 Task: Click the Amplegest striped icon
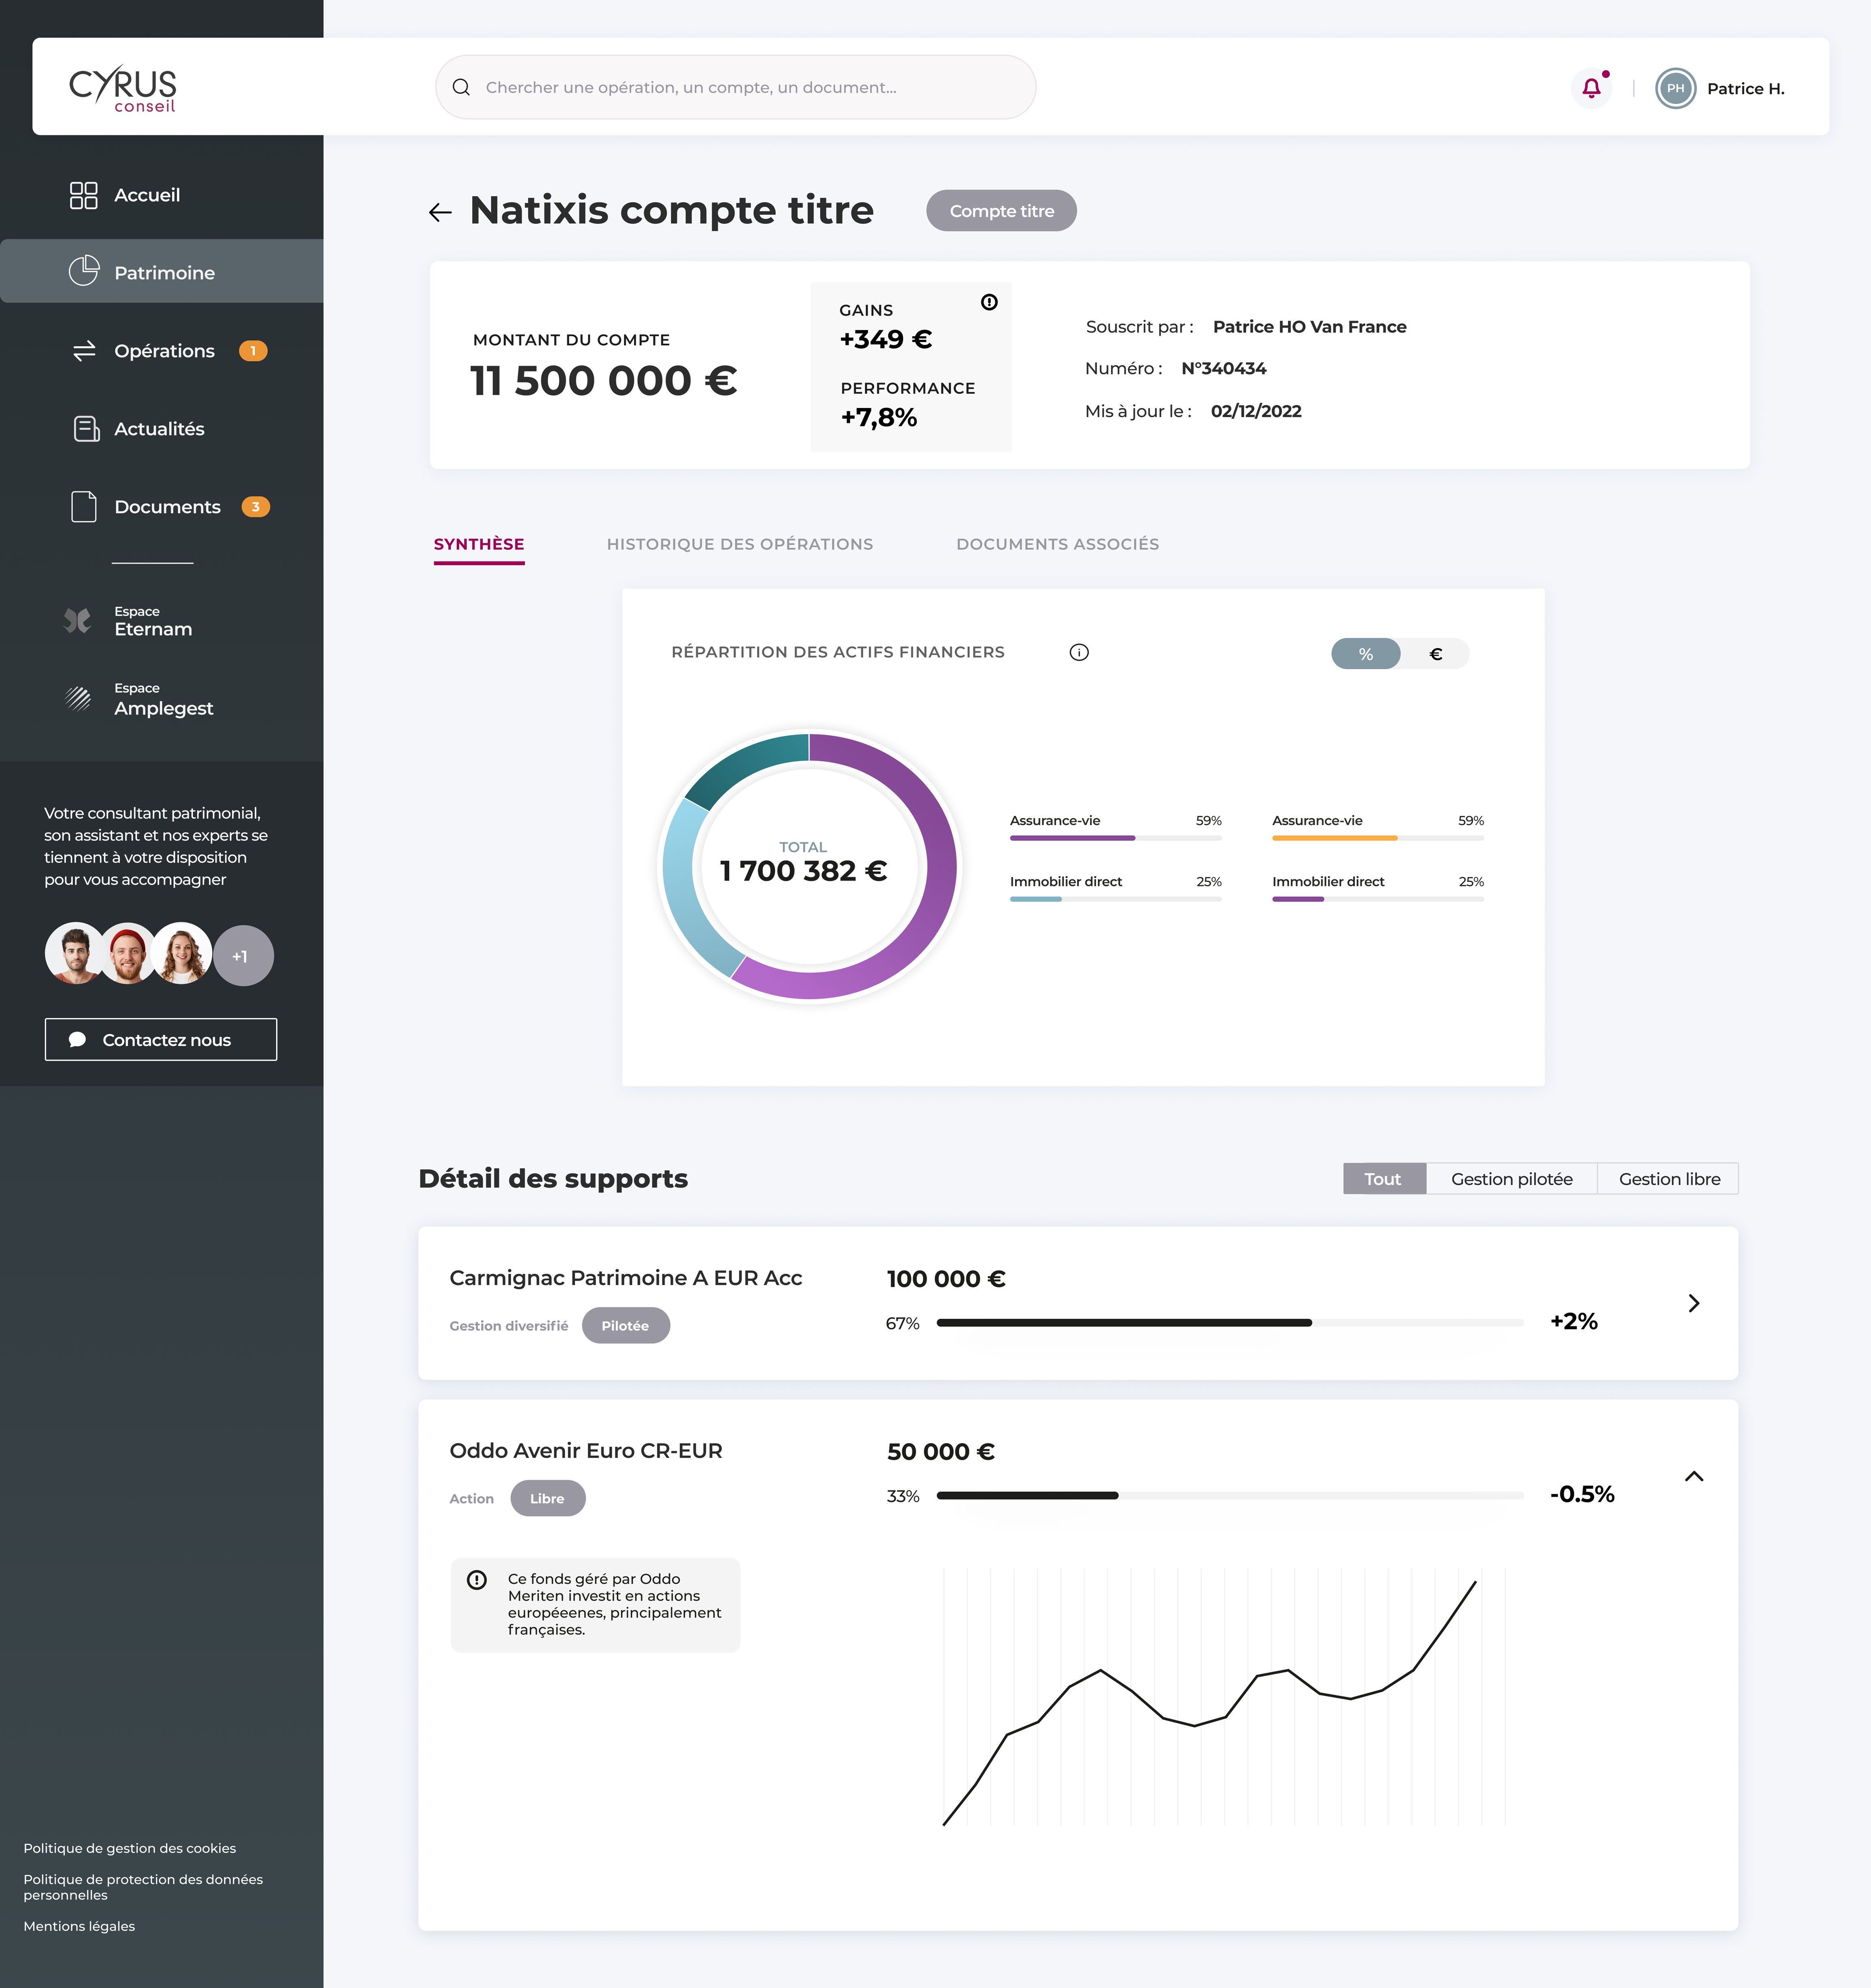(x=78, y=698)
